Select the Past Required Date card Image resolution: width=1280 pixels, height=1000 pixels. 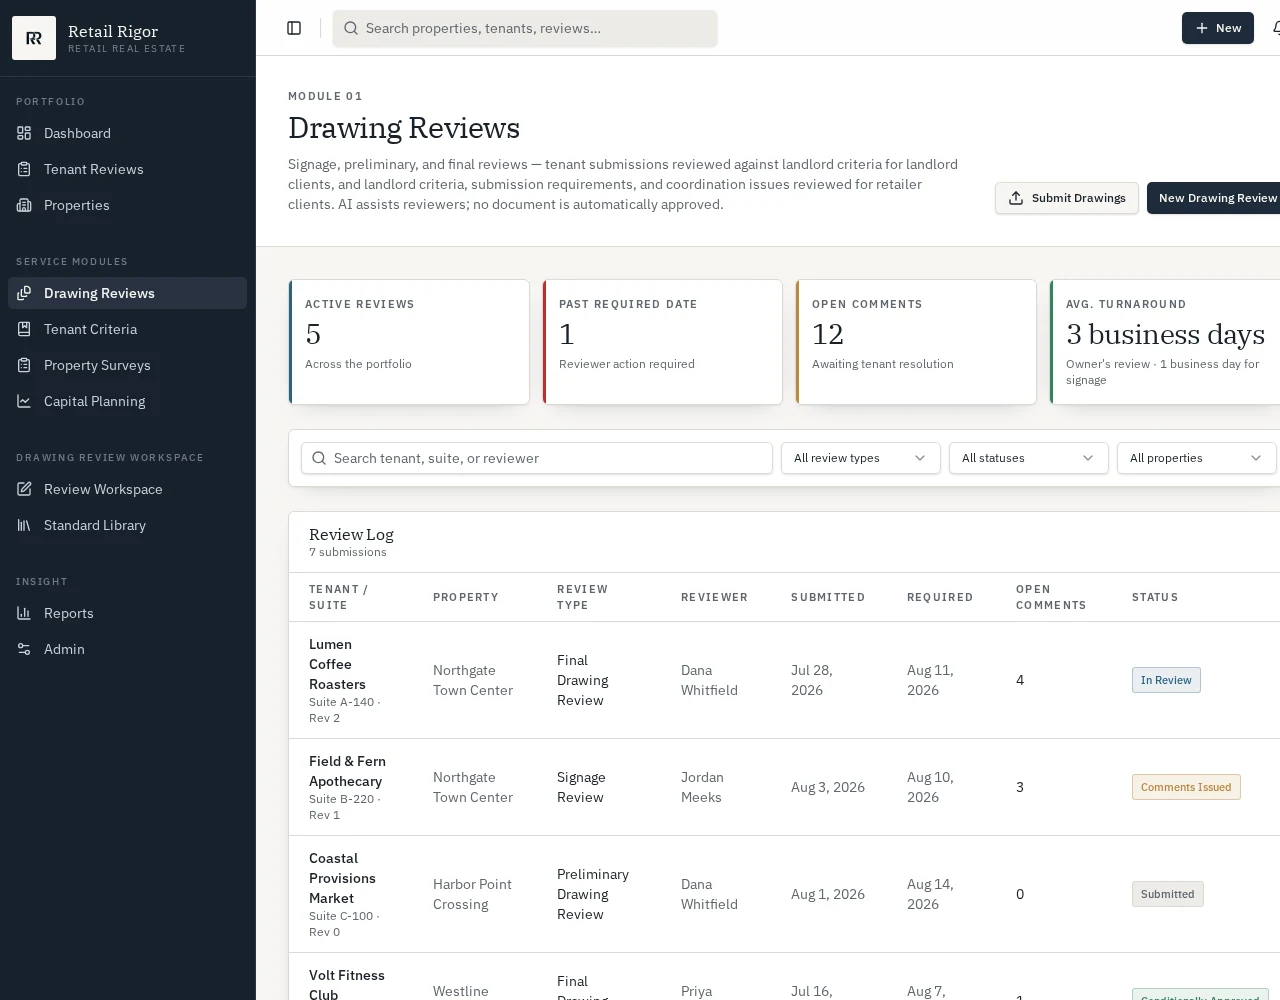coord(663,342)
